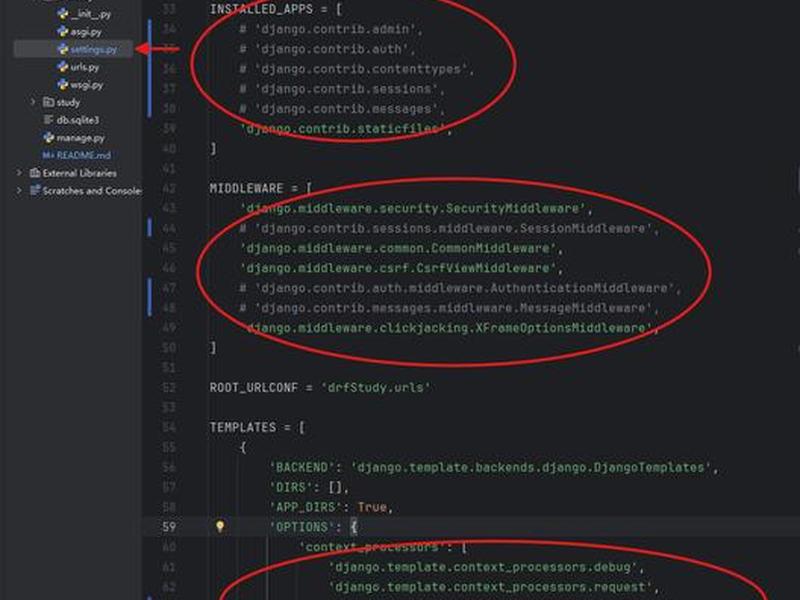Click the commented 'django.contrib.admin' line
Image resolution: width=800 pixels, height=600 pixels.
[x=331, y=30]
